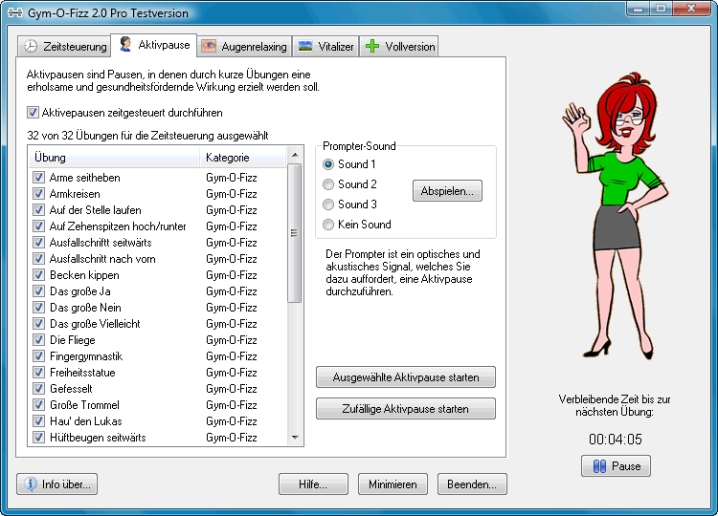The image size is (718, 516).
Task: Click the scroll up arrow of the exercise list
Action: pos(294,156)
